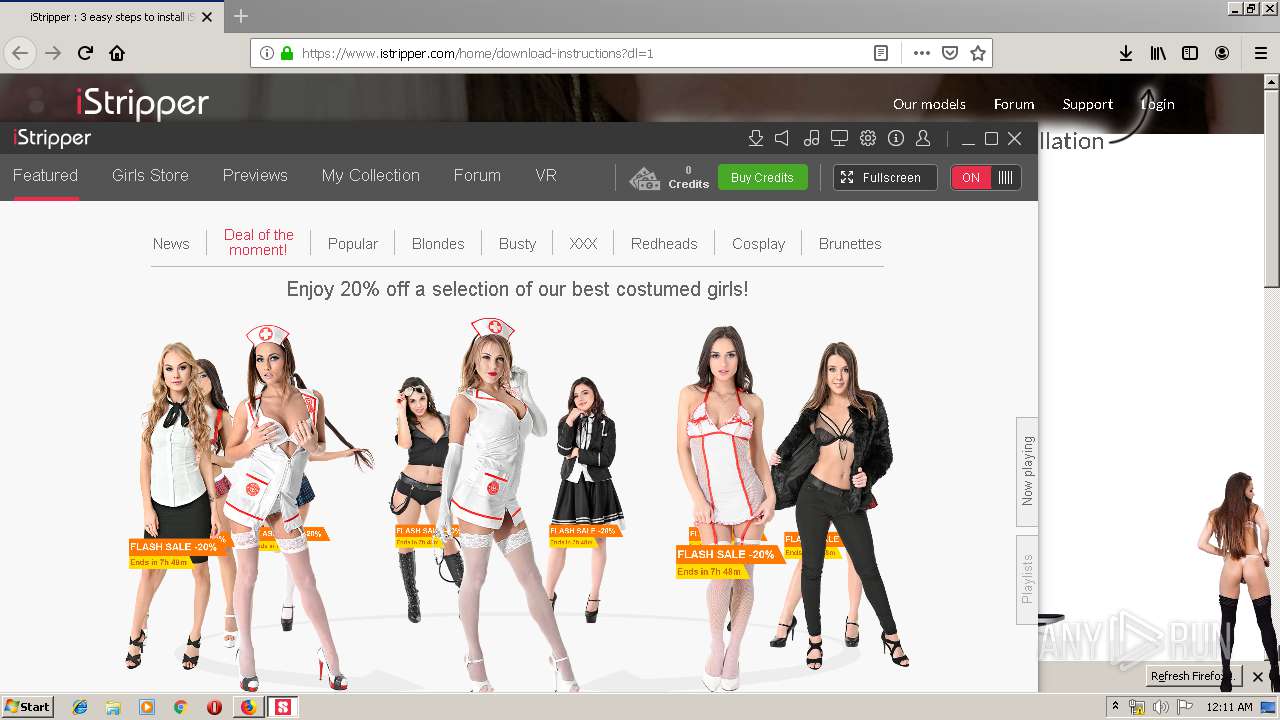Select the Cosplay category
The image size is (1280, 720).
758,243
